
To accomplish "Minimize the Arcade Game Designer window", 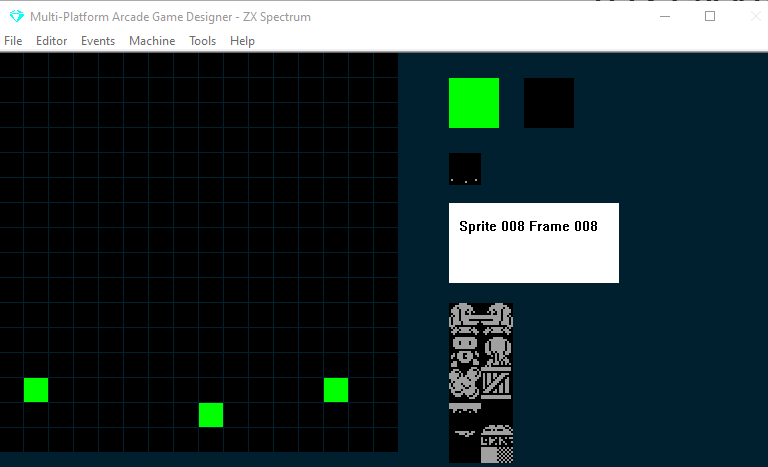I will 665,17.
